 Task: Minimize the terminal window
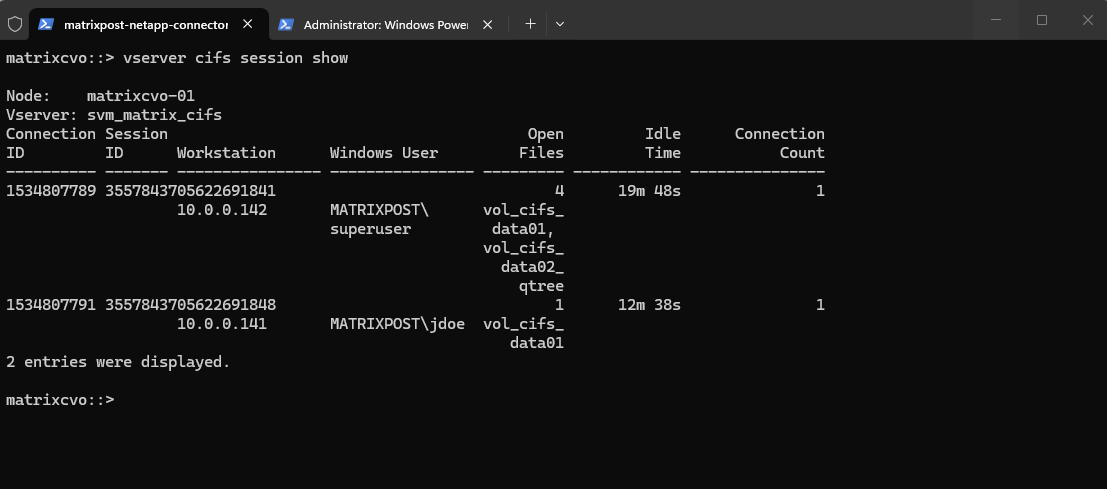click(x=996, y=20)
